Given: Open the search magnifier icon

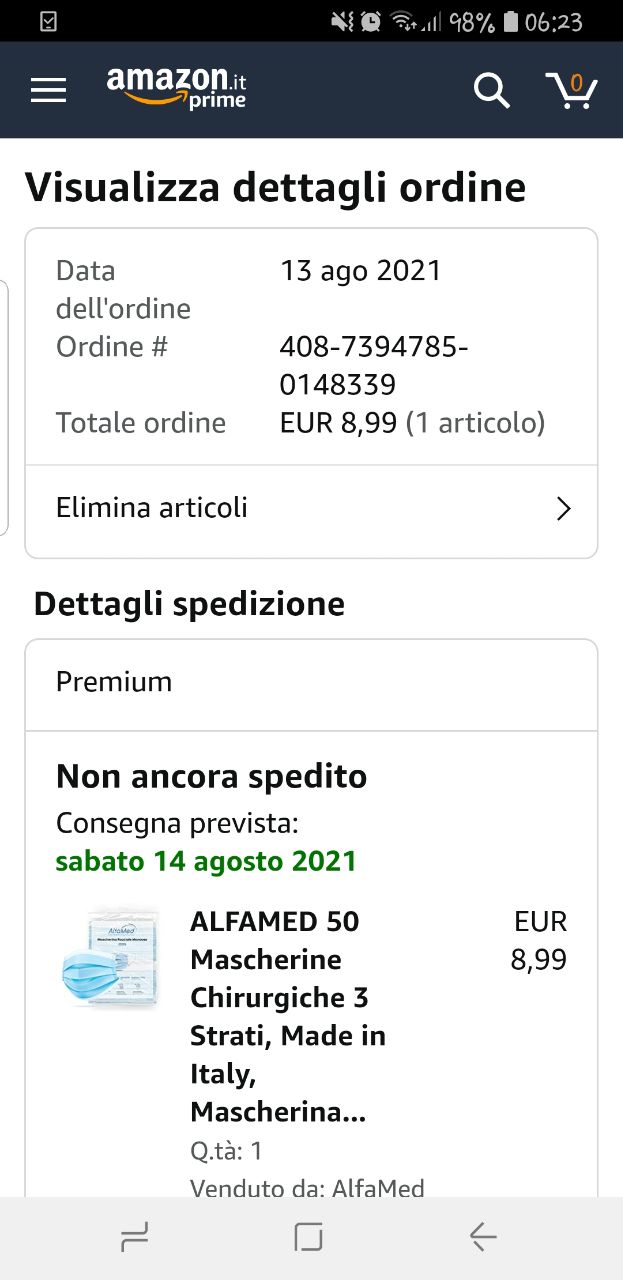Looking at the screenshot, I should [491, 90].
